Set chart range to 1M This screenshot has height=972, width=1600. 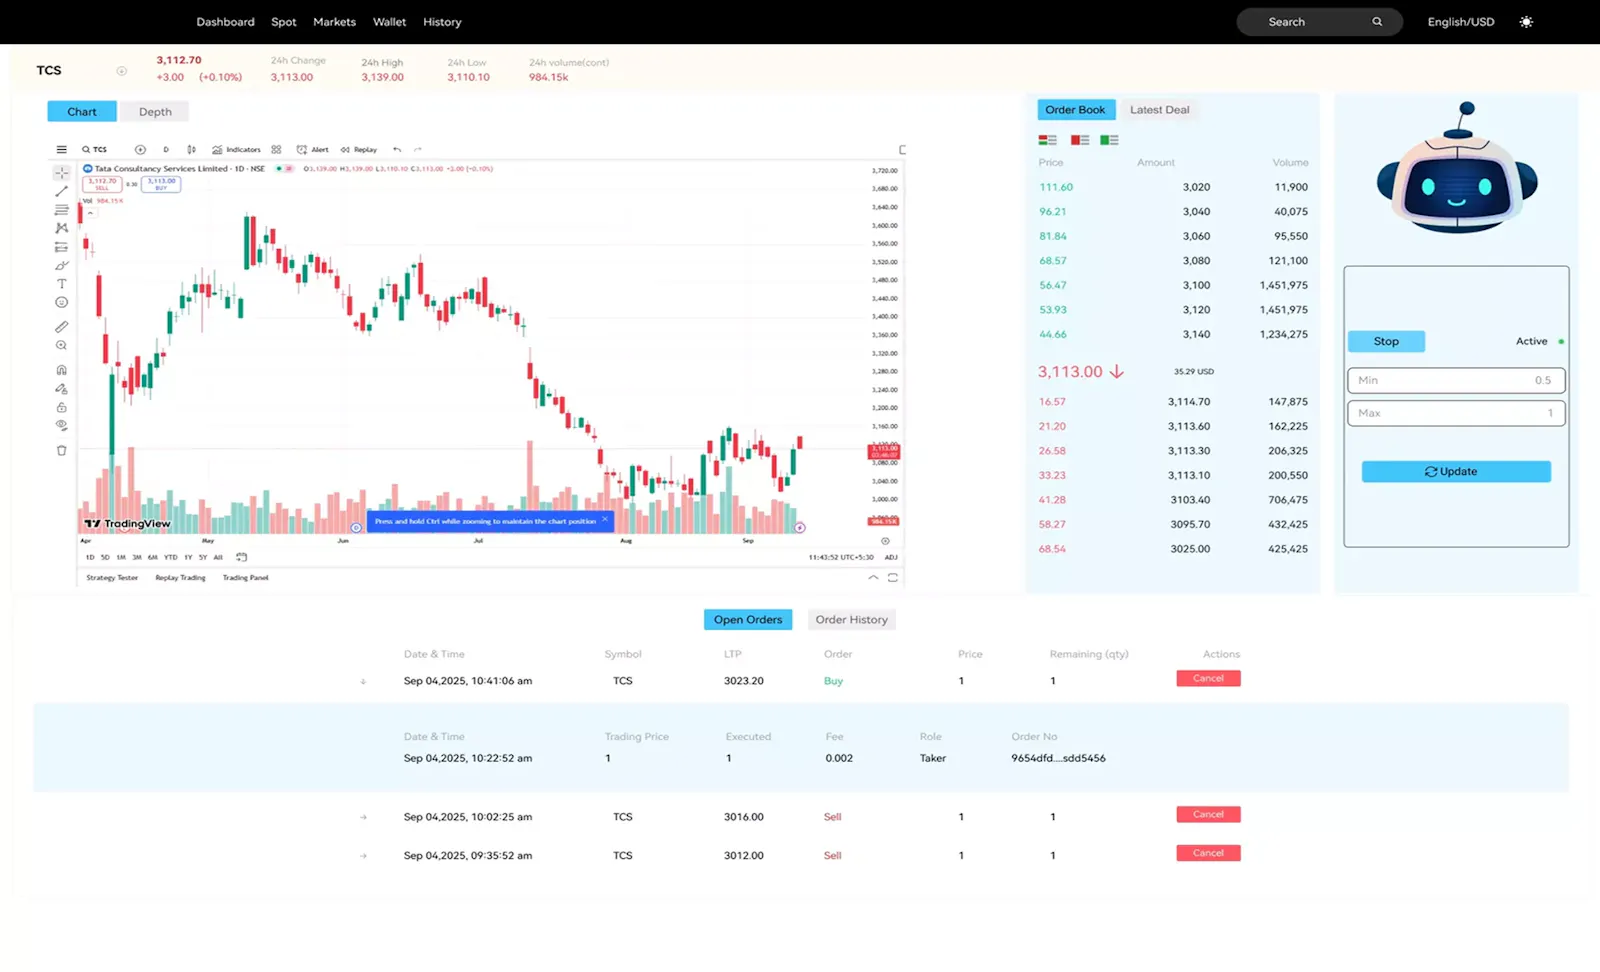pyautogui.click(x=121, y=557)
